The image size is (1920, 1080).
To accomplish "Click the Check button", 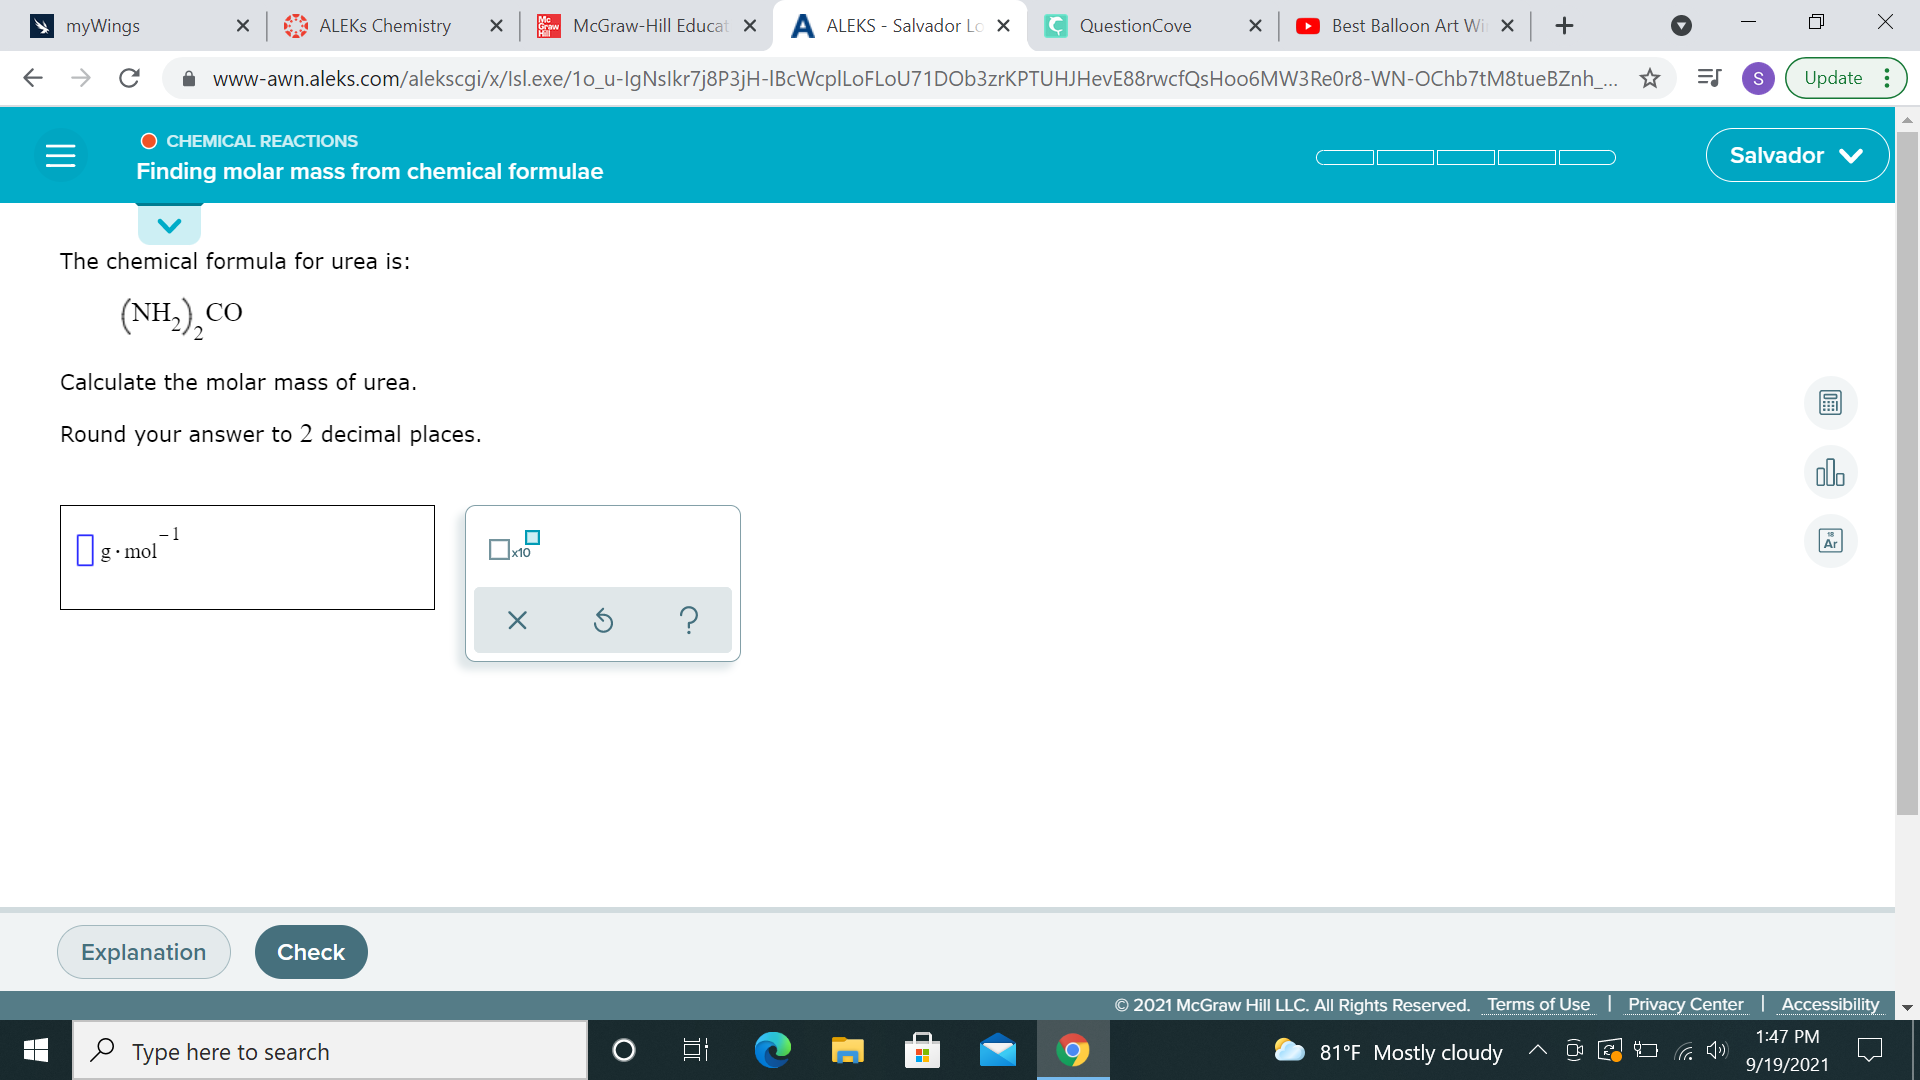I will click(x=311, y=952).
